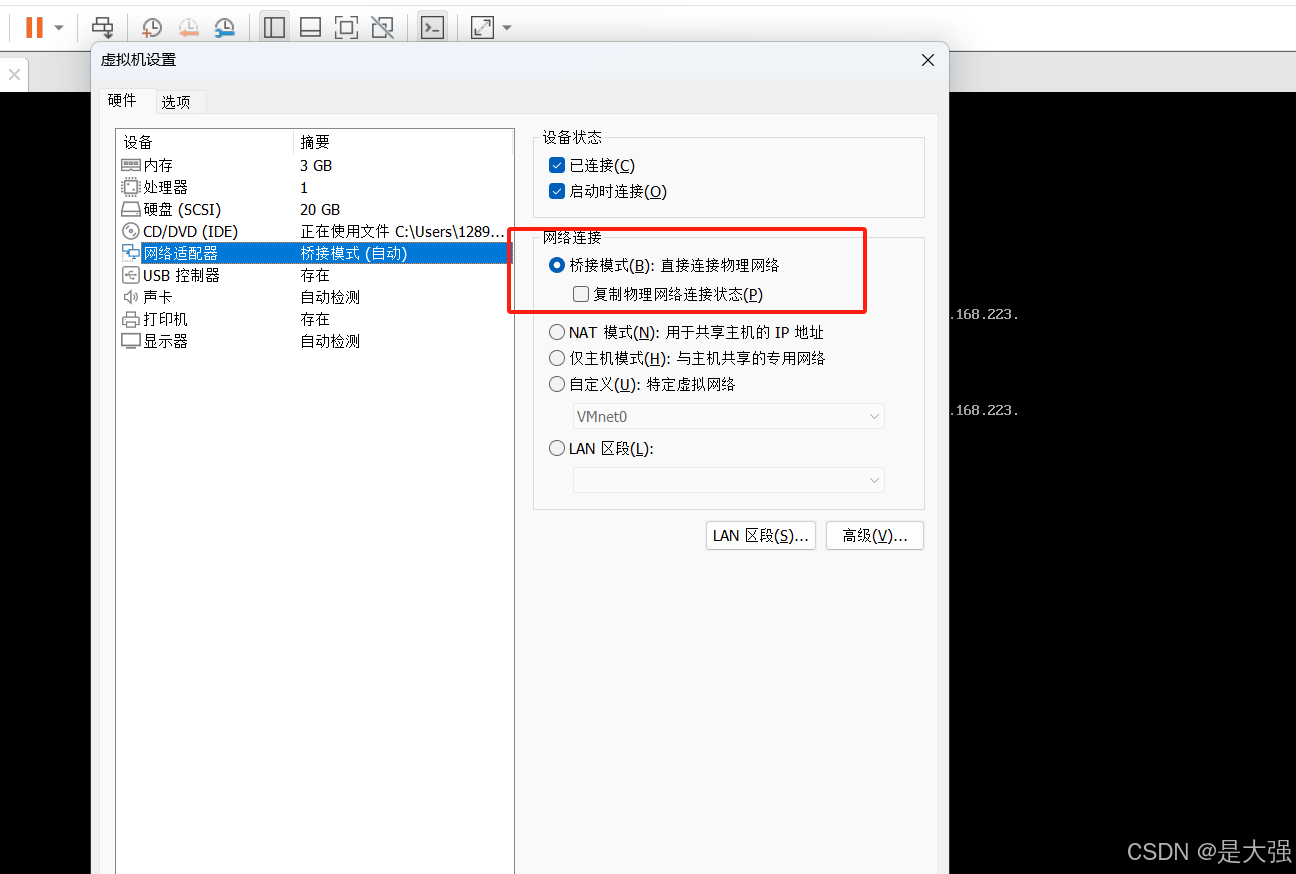Screen dimensions: 1296x874
Task: Switch to the 选项 tab
Action: point(176,102)
